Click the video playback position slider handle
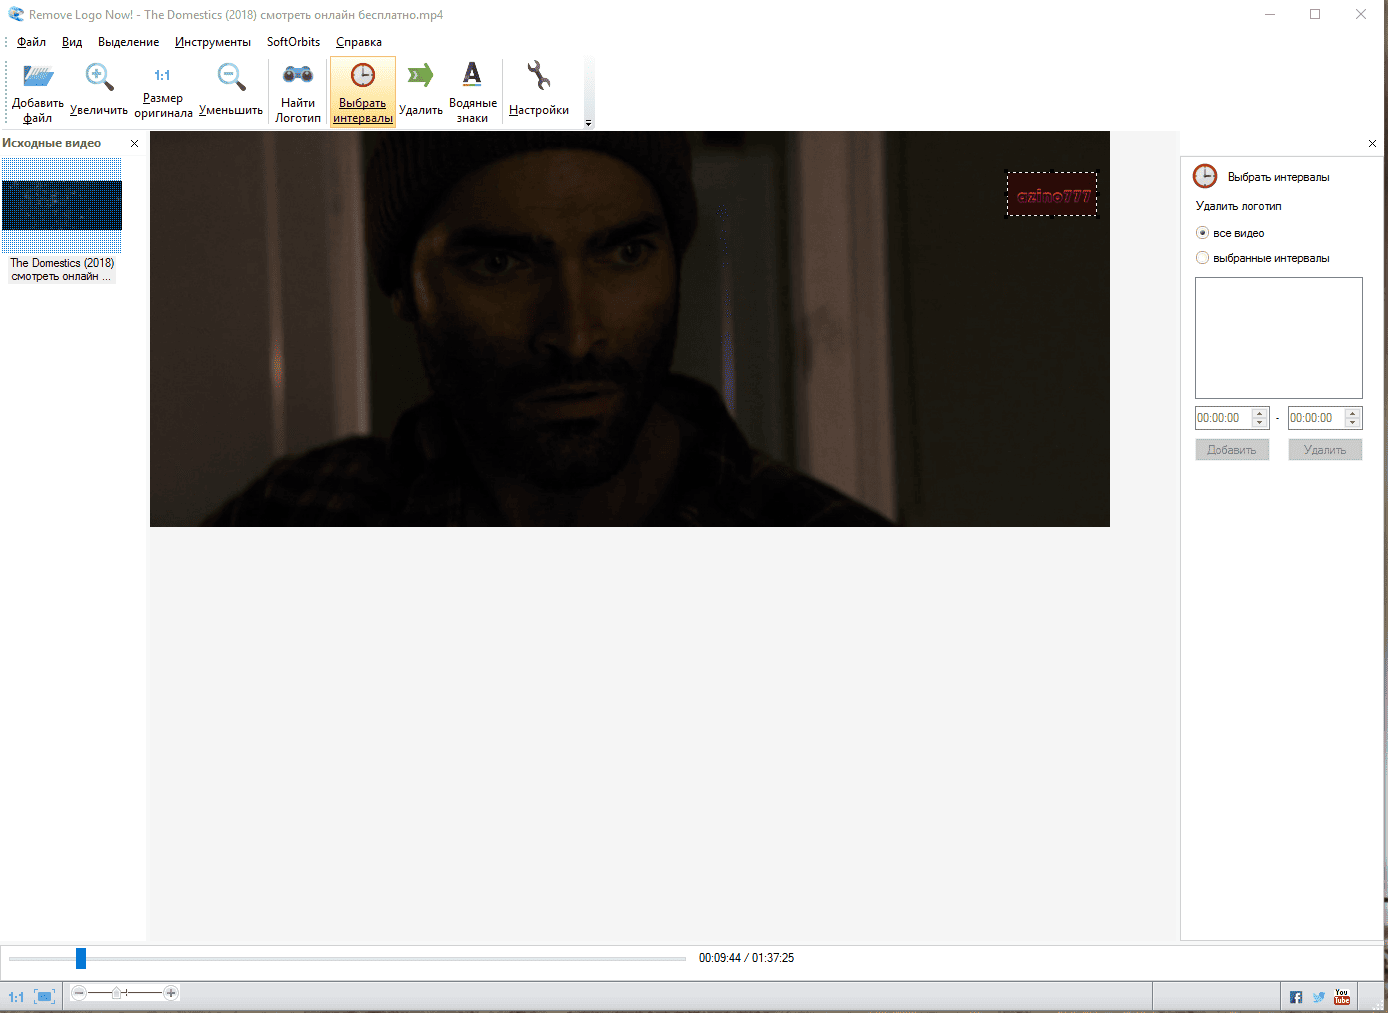Screen dimensions: 1388x1013 pyautogui.click(x=81, y=959)
